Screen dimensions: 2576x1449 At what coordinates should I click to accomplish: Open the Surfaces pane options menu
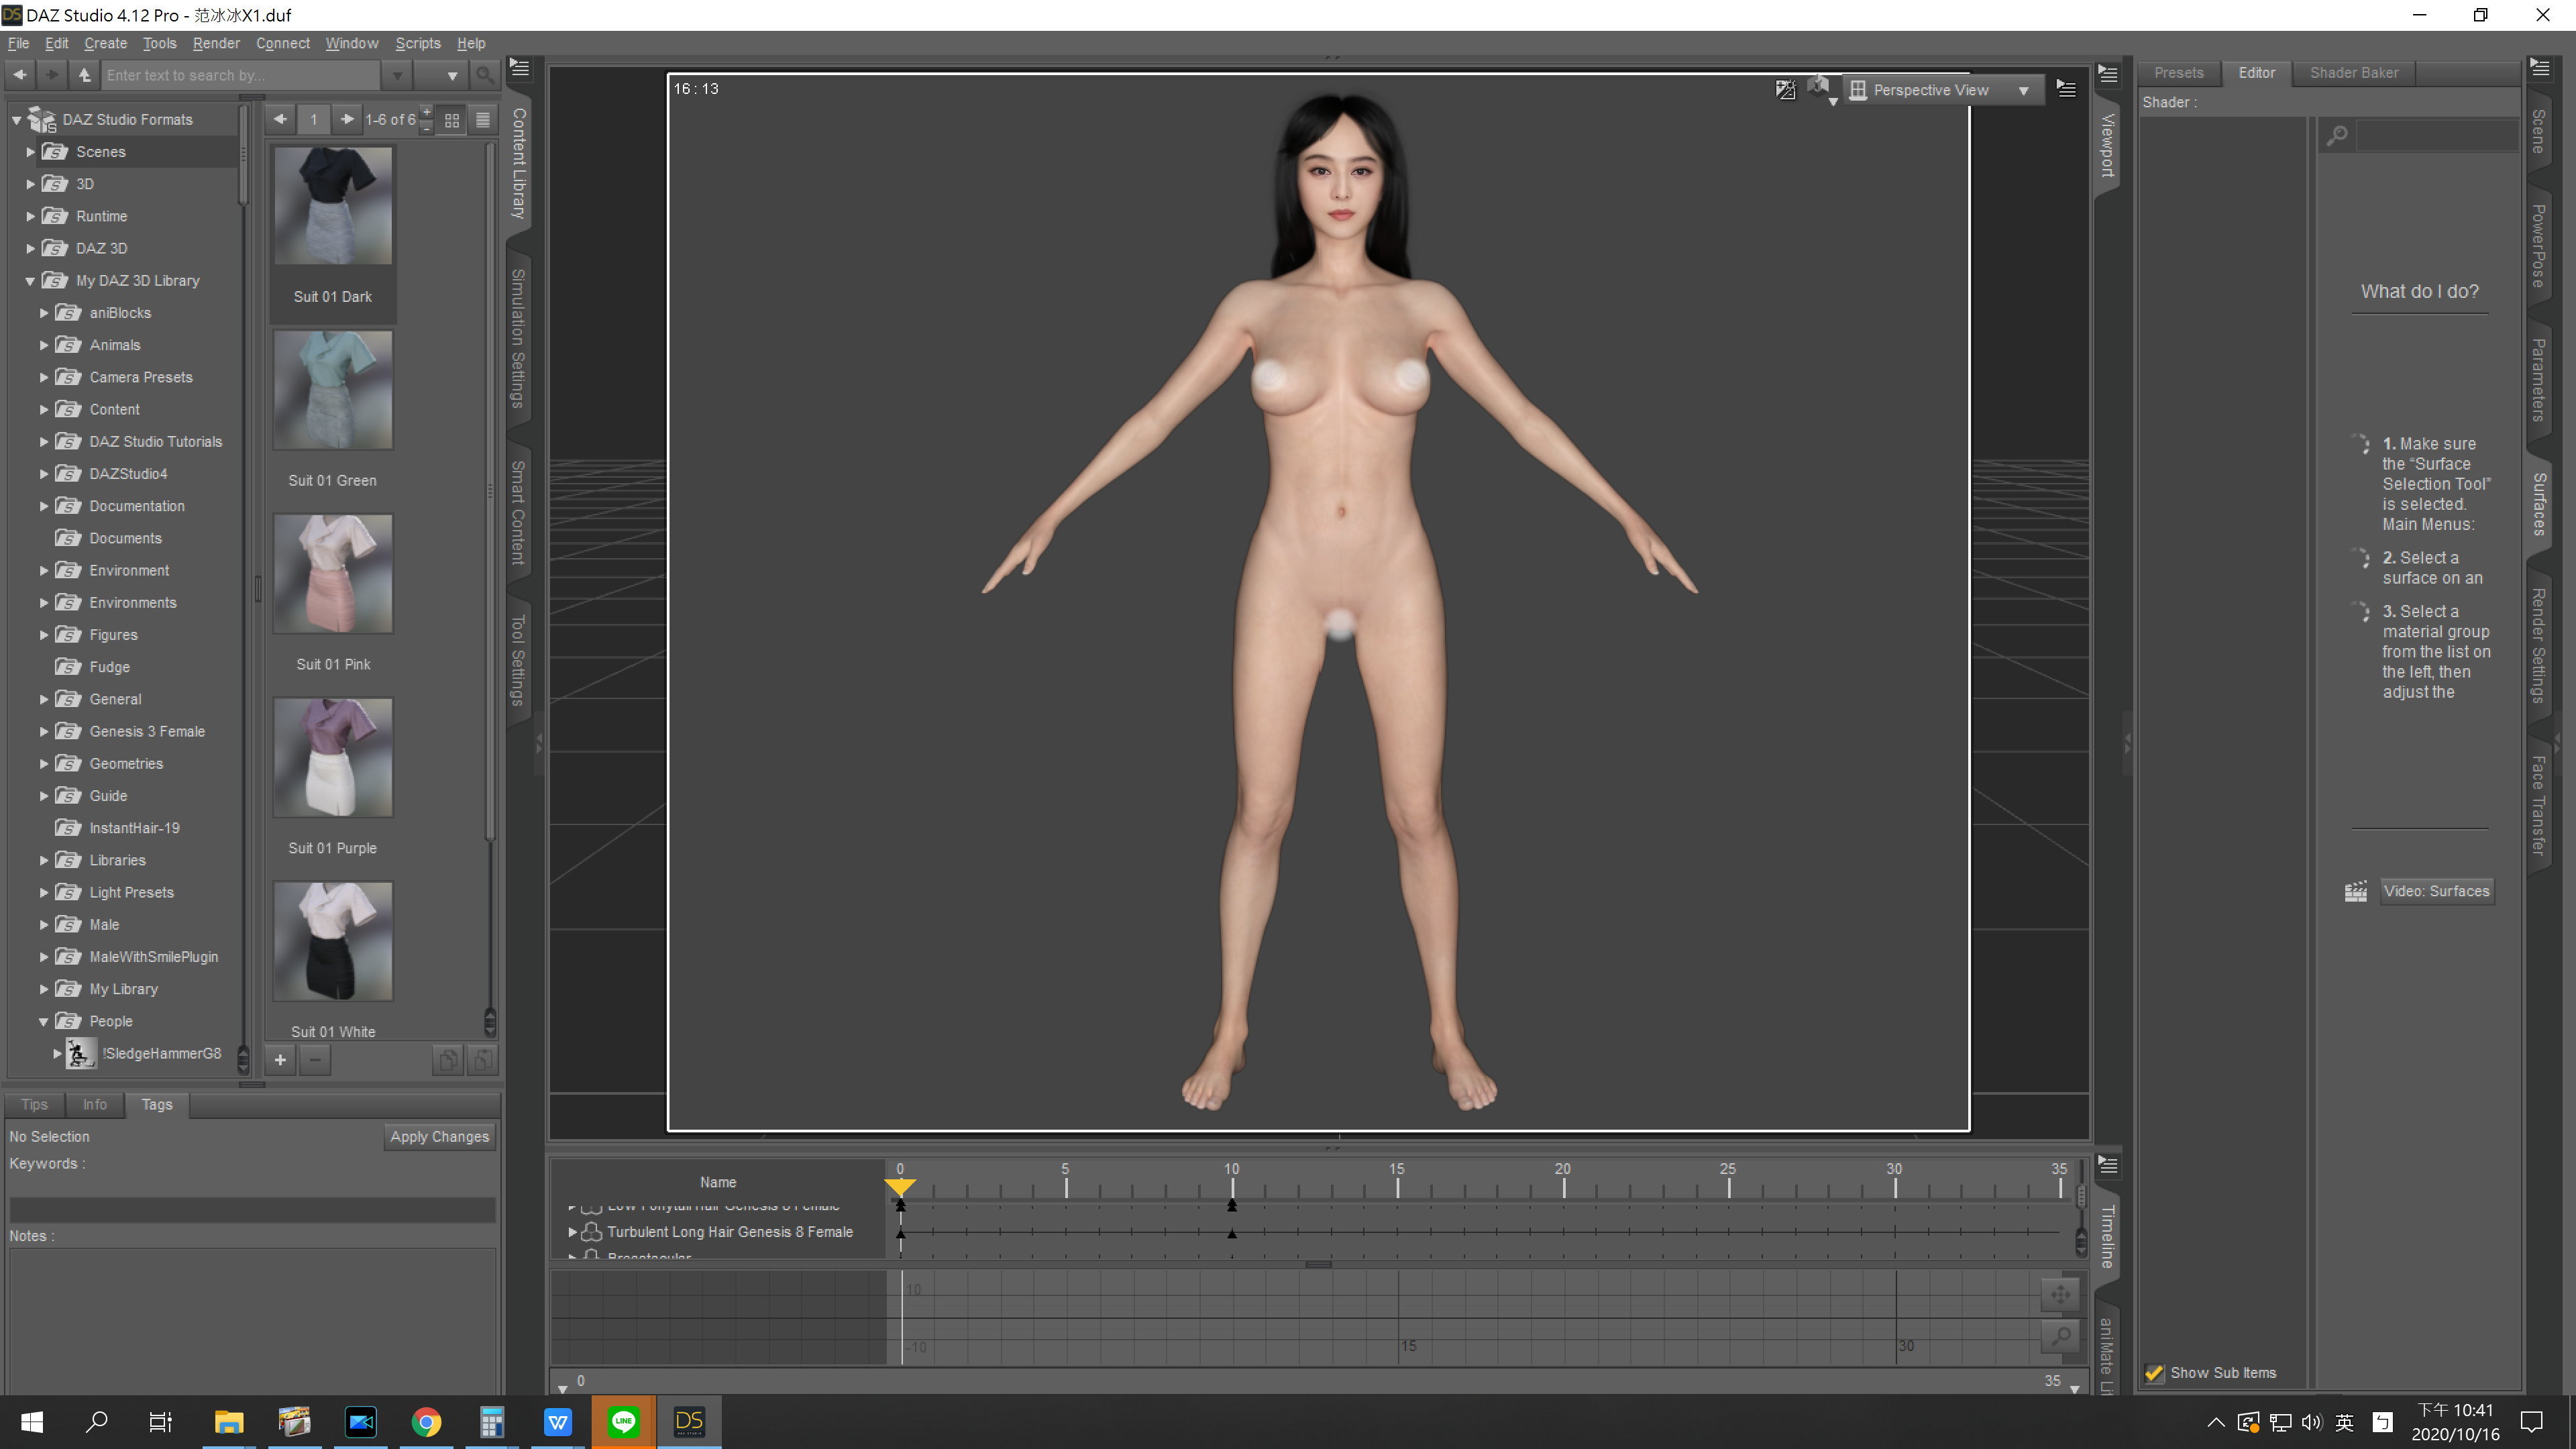coord(2540,68)
